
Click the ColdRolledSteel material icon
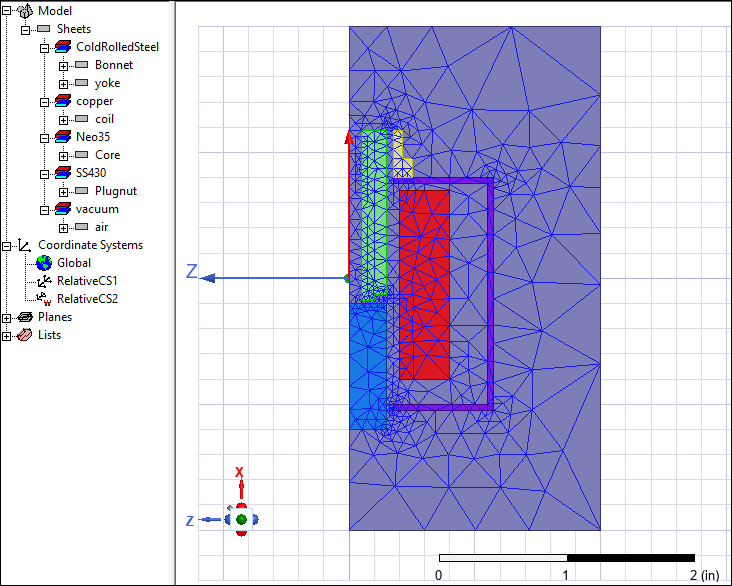pos(63,47)
